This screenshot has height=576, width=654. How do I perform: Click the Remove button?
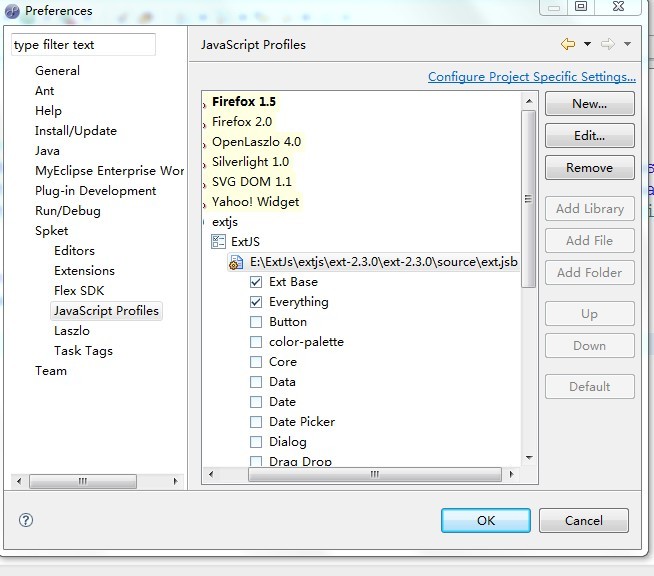coord(589,168)
